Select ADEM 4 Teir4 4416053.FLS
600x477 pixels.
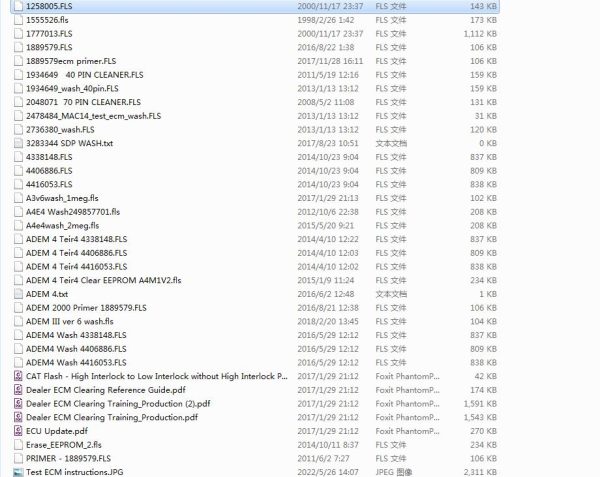pyautogui.click(x=76, y=267)
